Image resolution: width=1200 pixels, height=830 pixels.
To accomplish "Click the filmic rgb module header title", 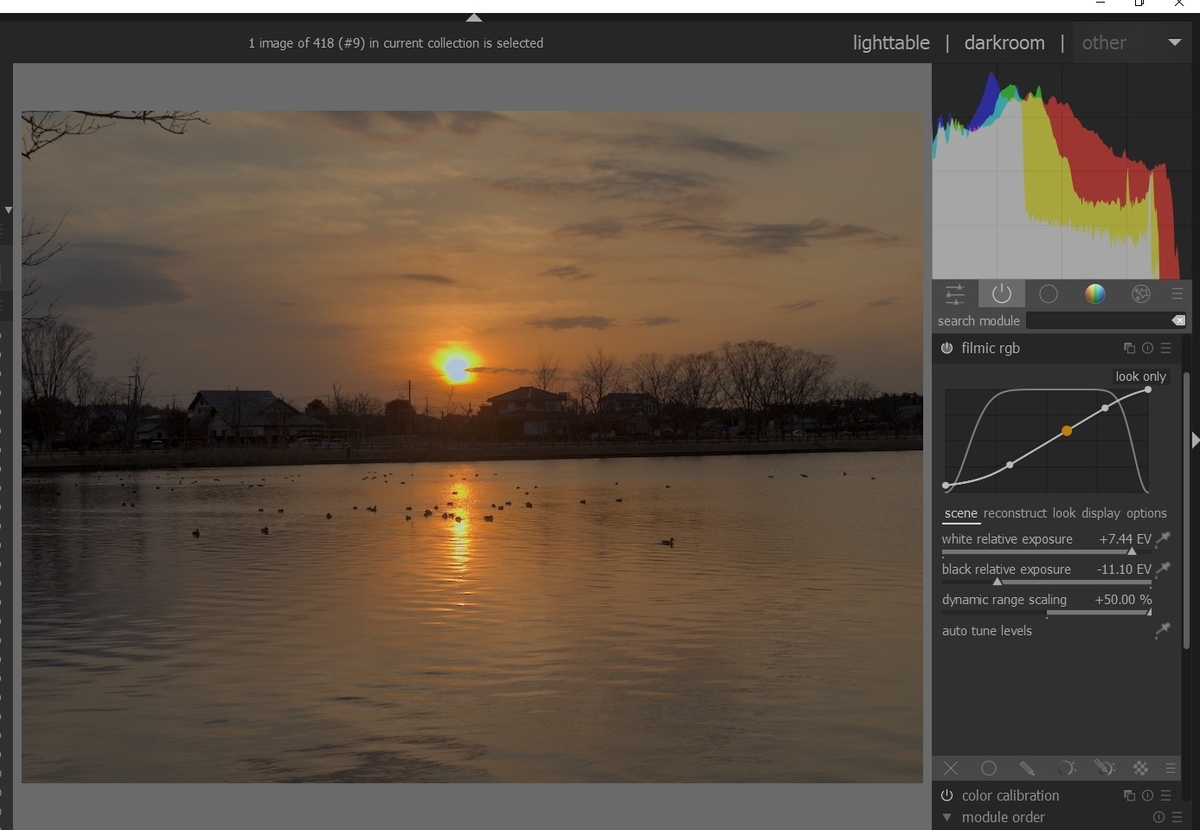I will (991, 348).
